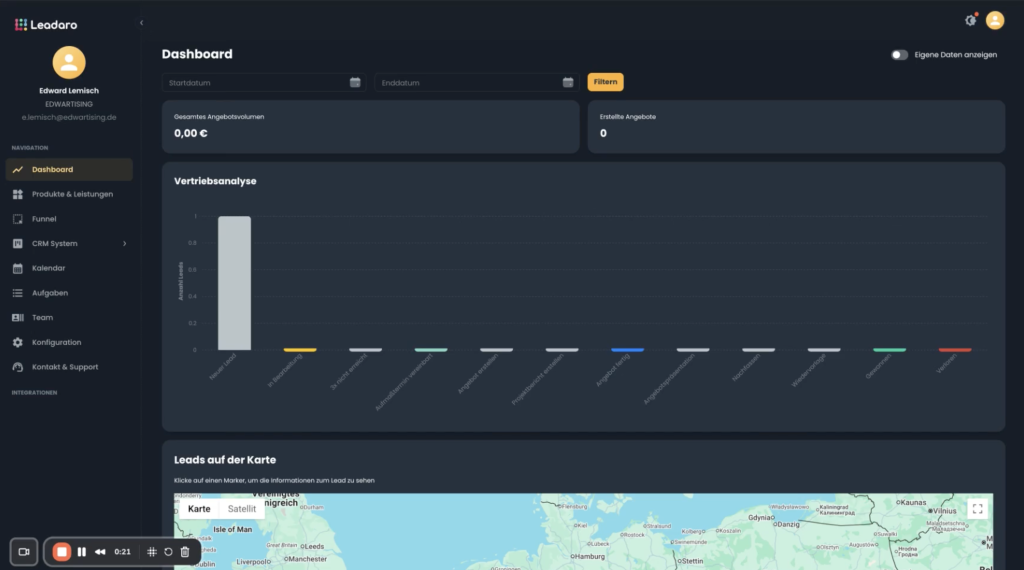Click the Gesamtes Angebotsvolumen value 0,00 €

[x=191, y=133]
